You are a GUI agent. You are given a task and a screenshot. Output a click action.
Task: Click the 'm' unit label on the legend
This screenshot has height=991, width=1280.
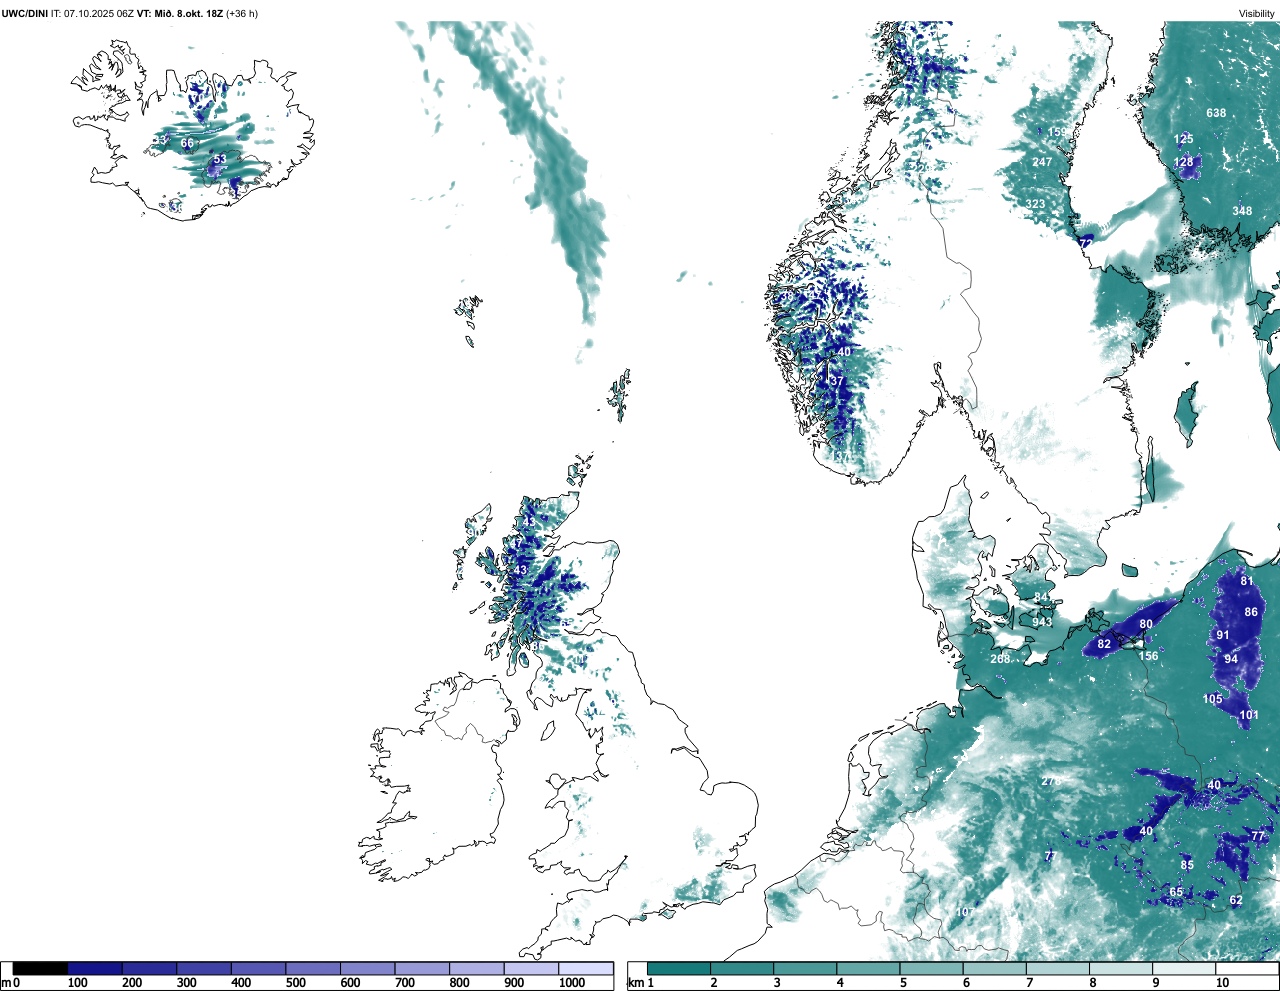point(5,983)
